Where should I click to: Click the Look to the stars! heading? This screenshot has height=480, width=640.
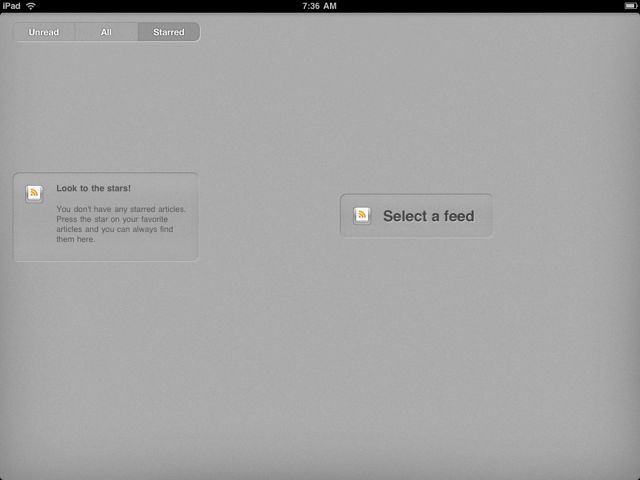(x=93, y=188)
